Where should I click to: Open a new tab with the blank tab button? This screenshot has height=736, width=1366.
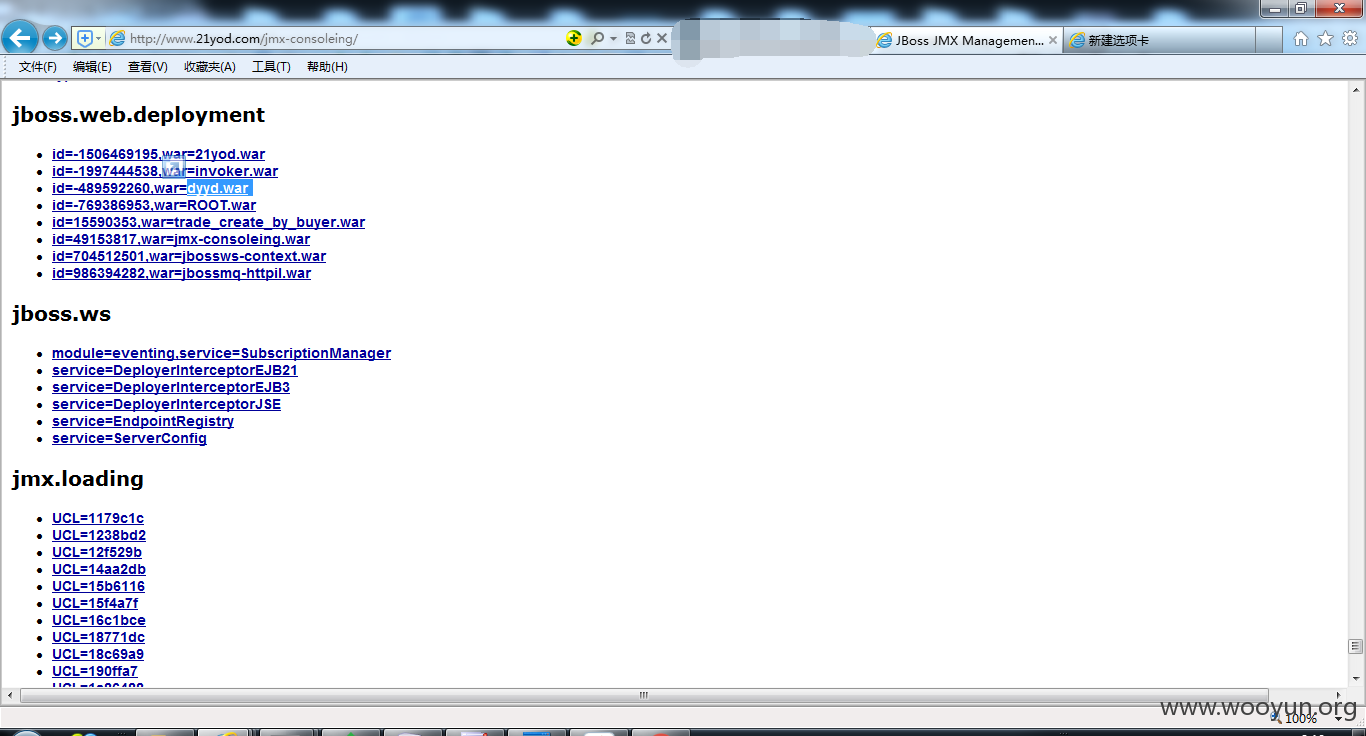1269,41
